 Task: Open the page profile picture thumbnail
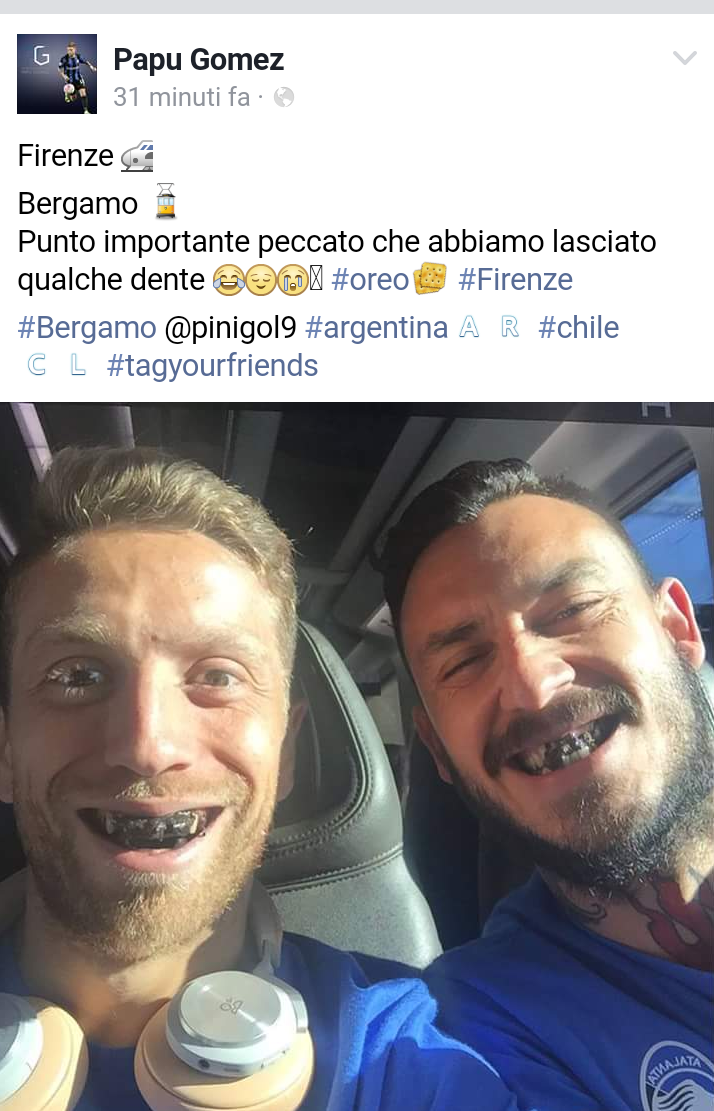pos(57,74)
